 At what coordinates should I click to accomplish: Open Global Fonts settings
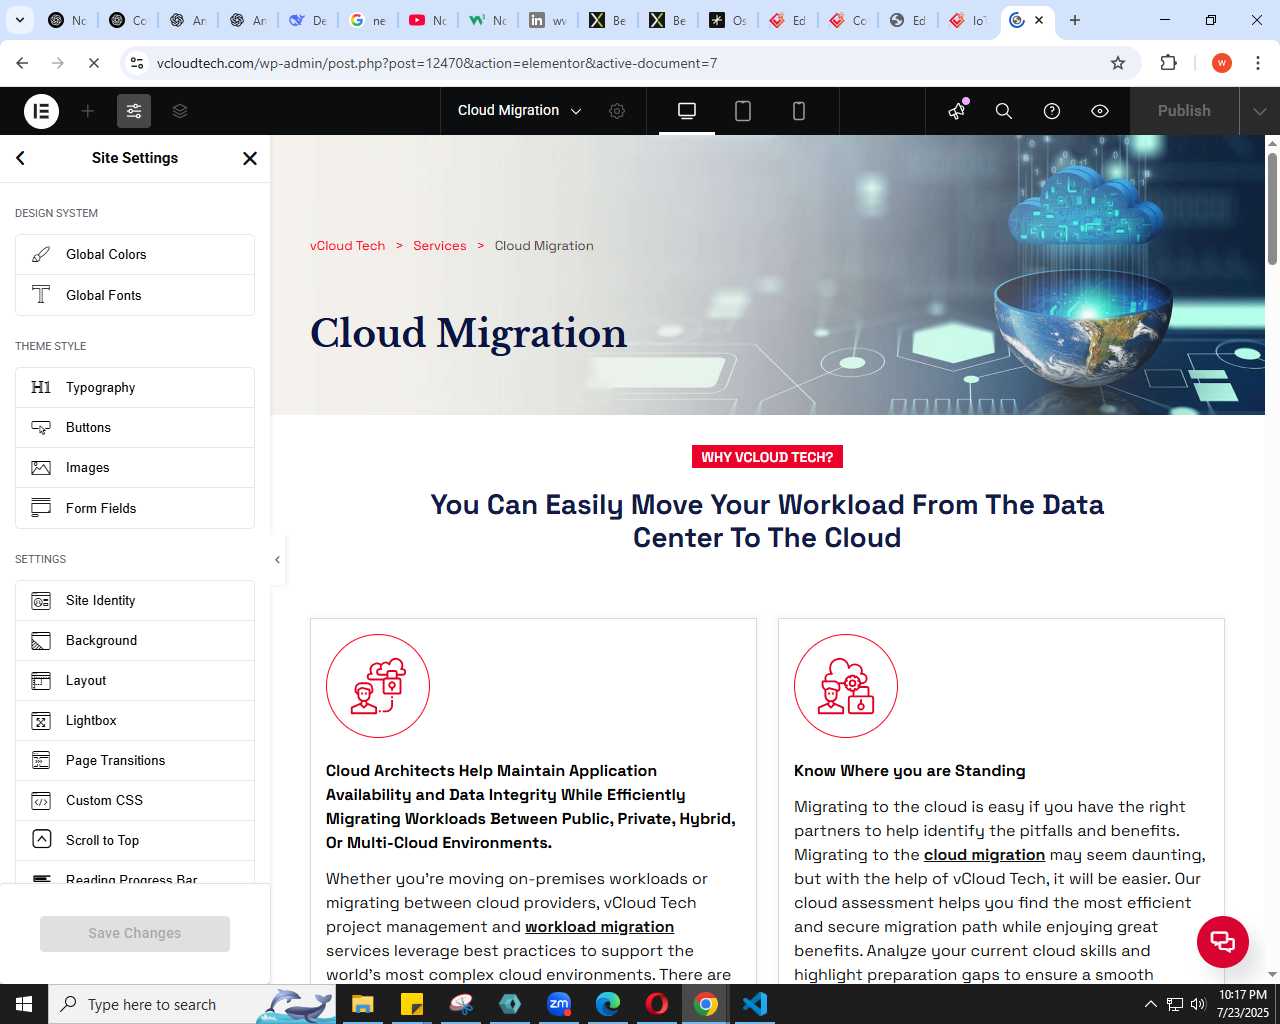135,295
